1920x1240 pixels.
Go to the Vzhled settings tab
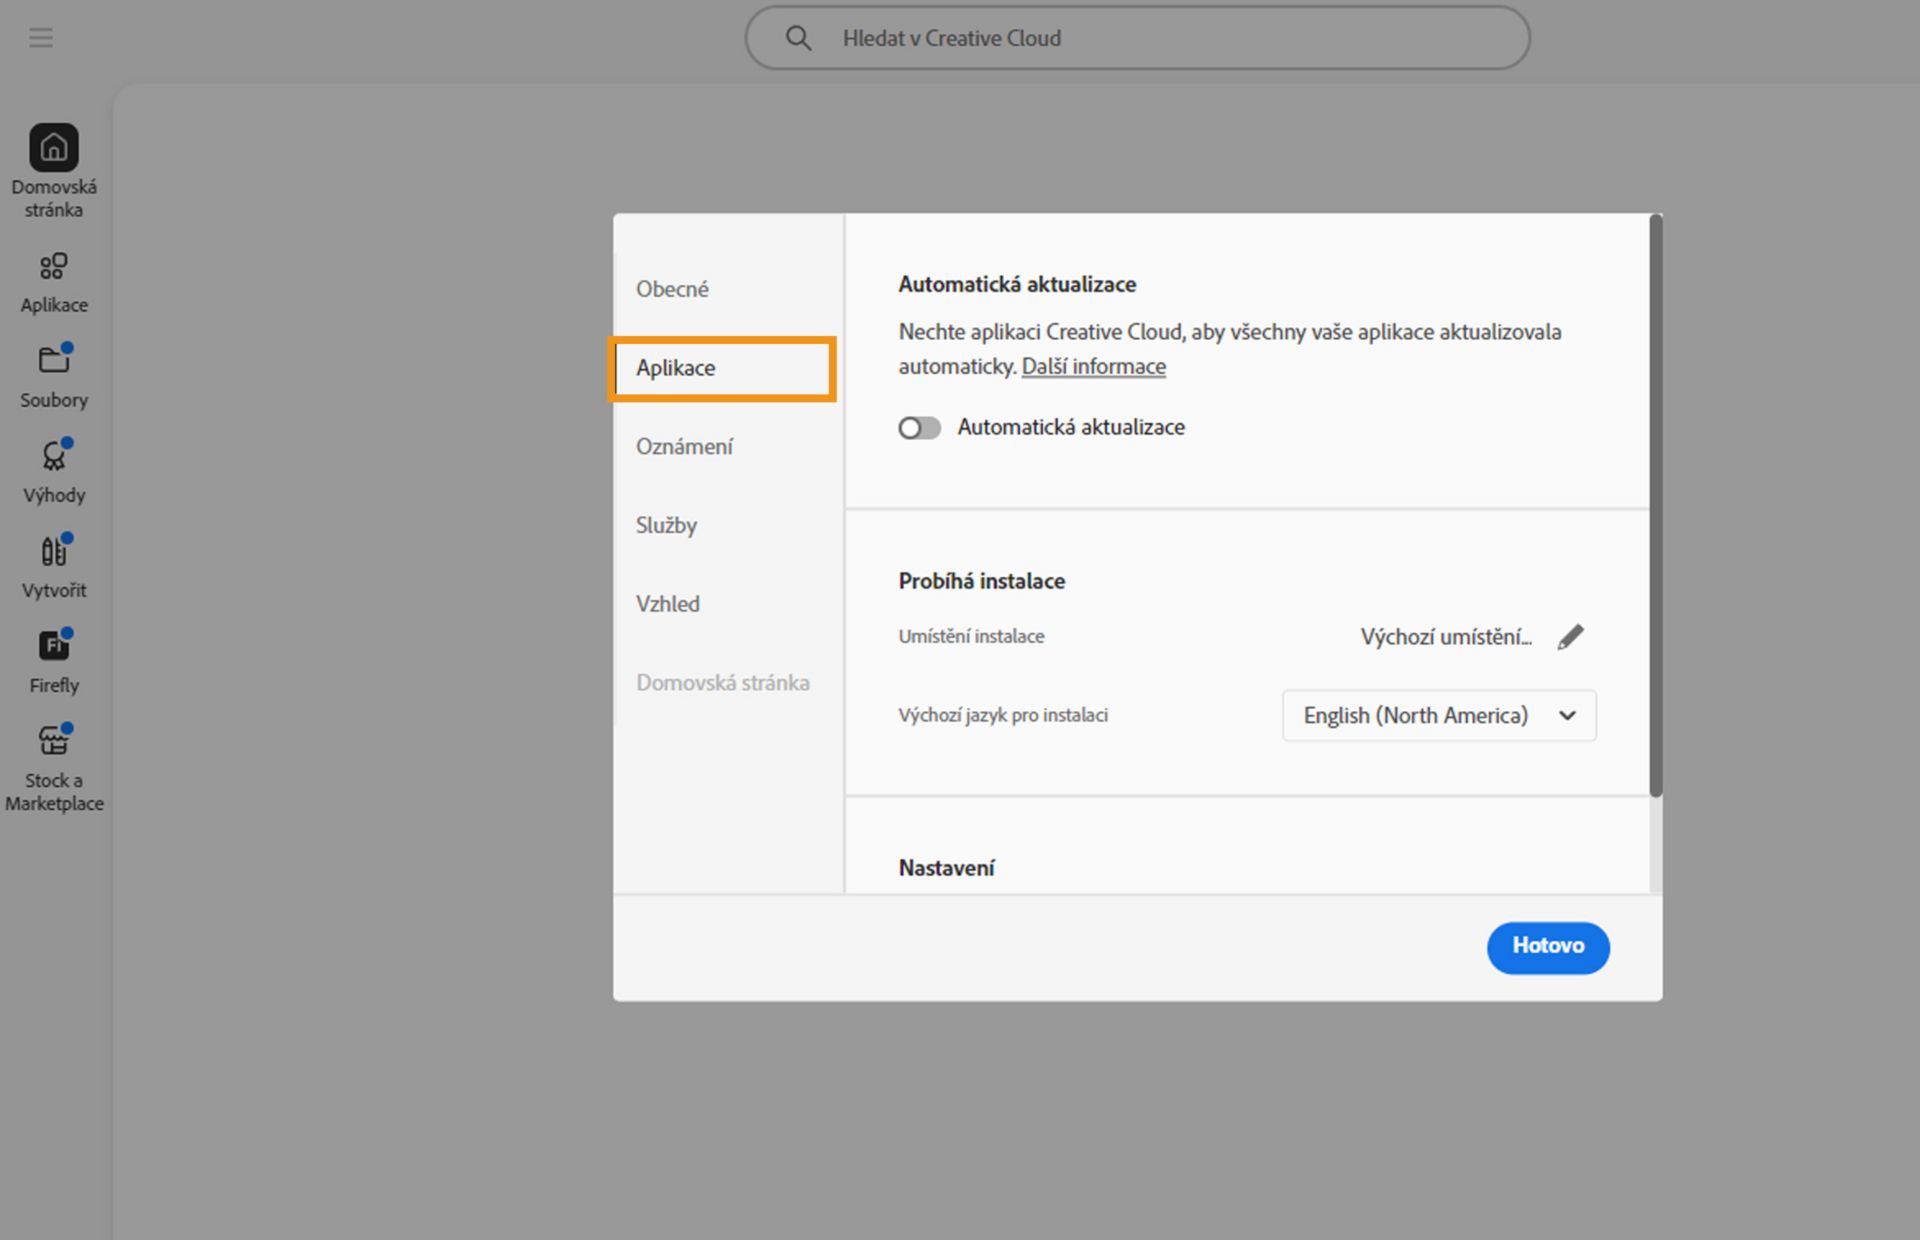[x=667, y=604]
